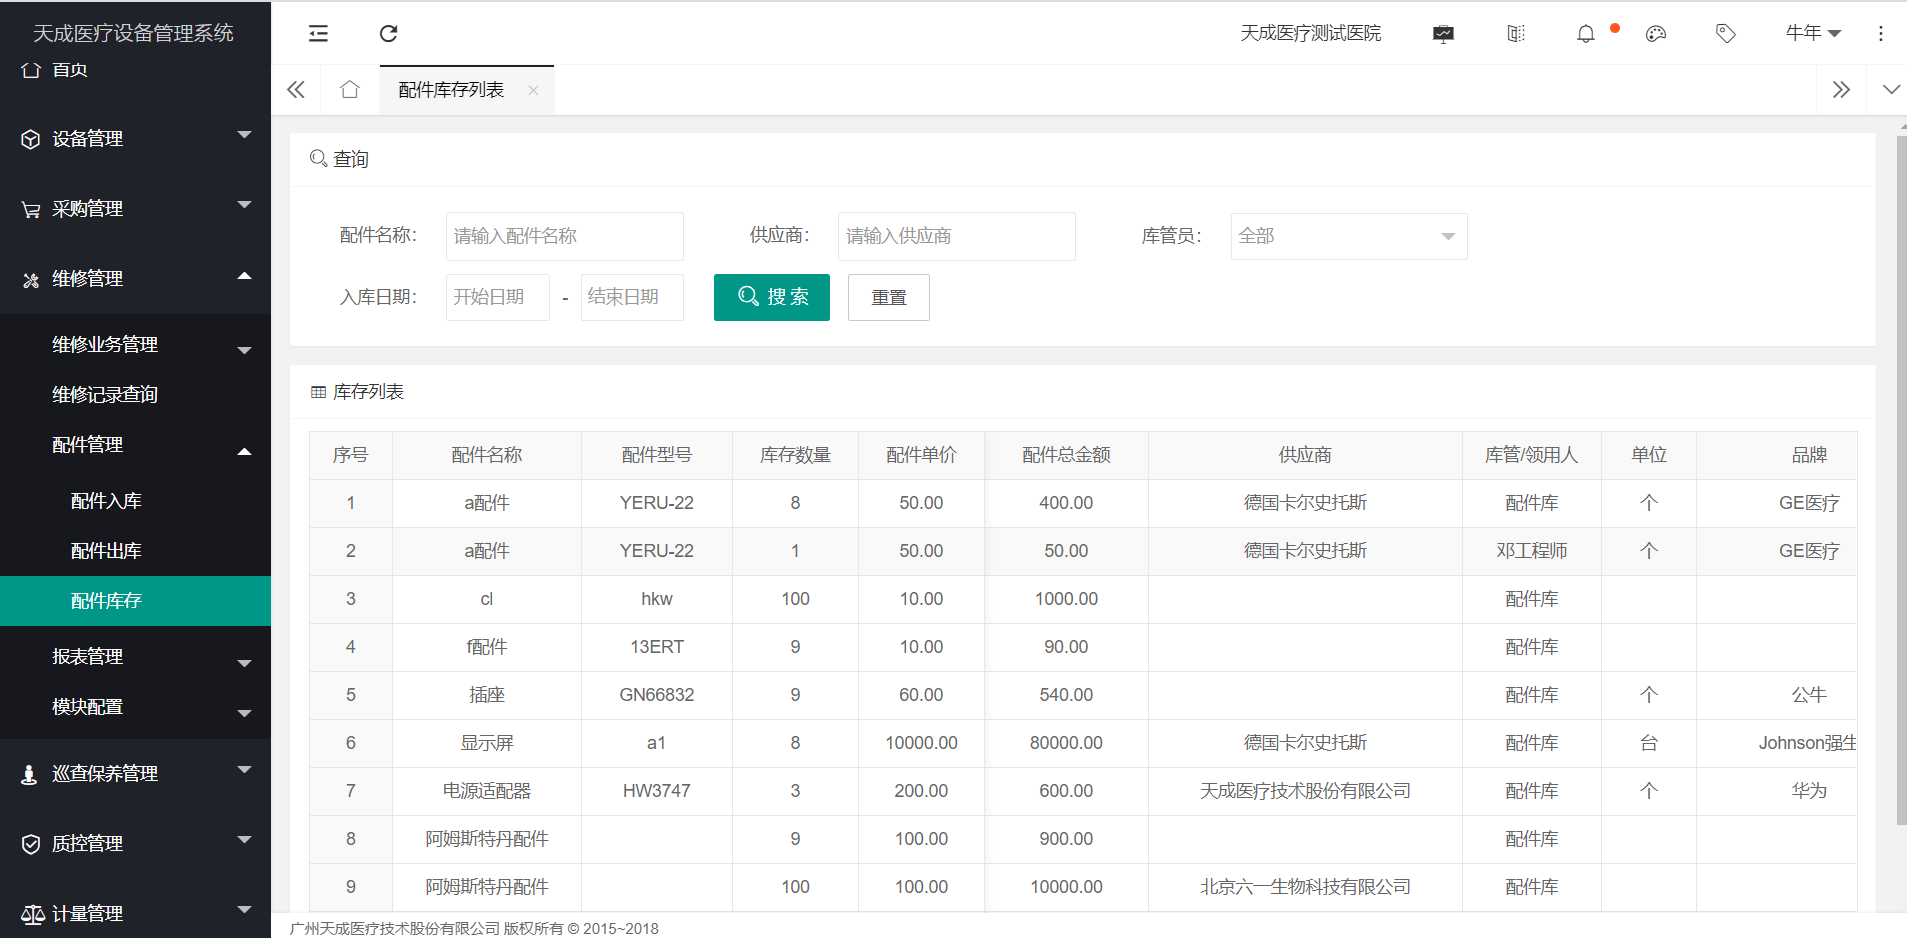Click the 库存列表 section title

coord(368,392)
